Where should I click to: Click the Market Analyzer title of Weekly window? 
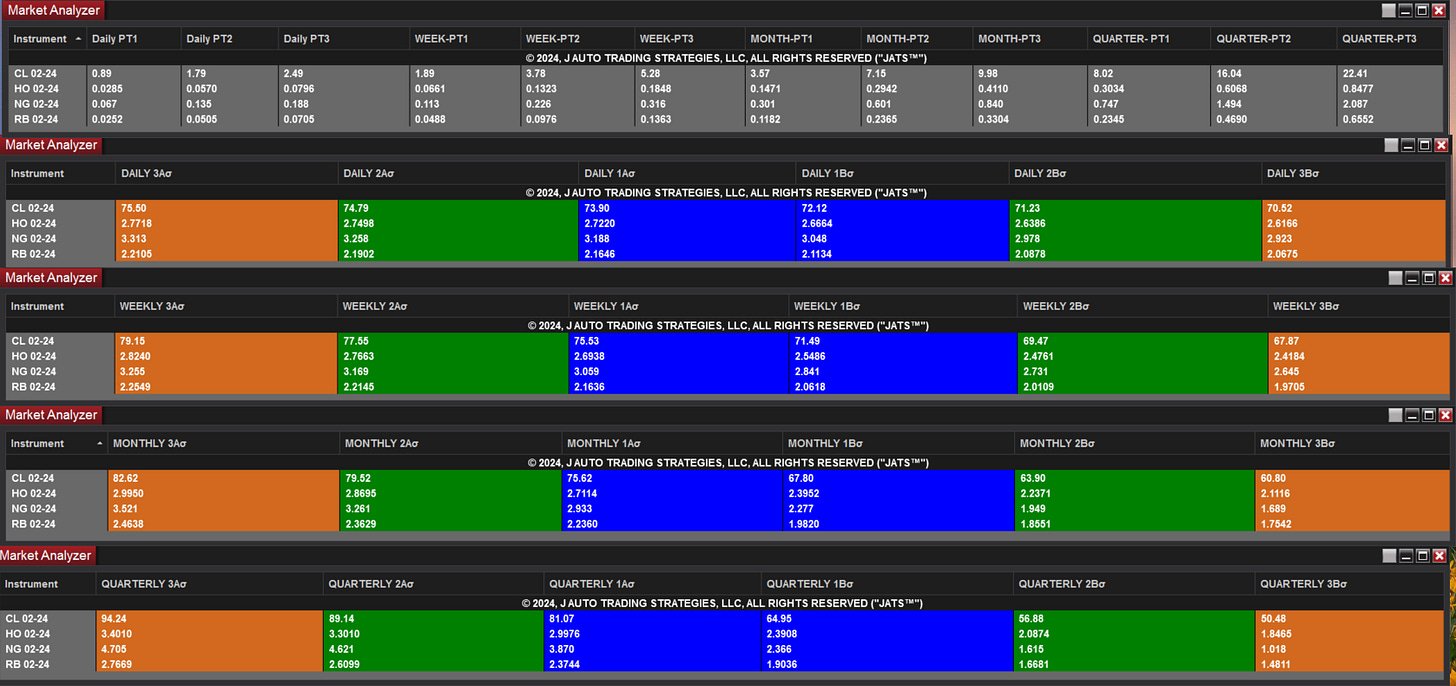click(x=52, y=278)
